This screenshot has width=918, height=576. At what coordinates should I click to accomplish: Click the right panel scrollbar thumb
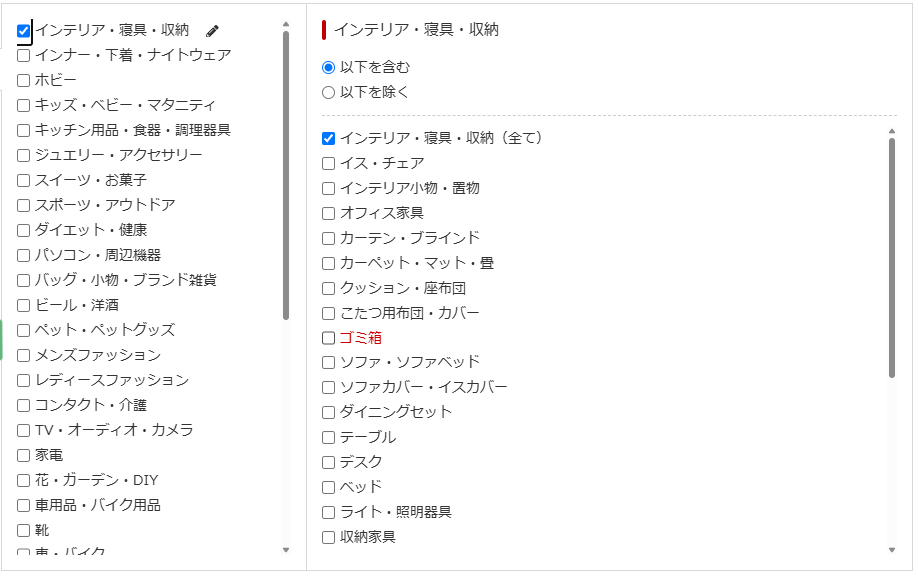(x=892, y=258)
